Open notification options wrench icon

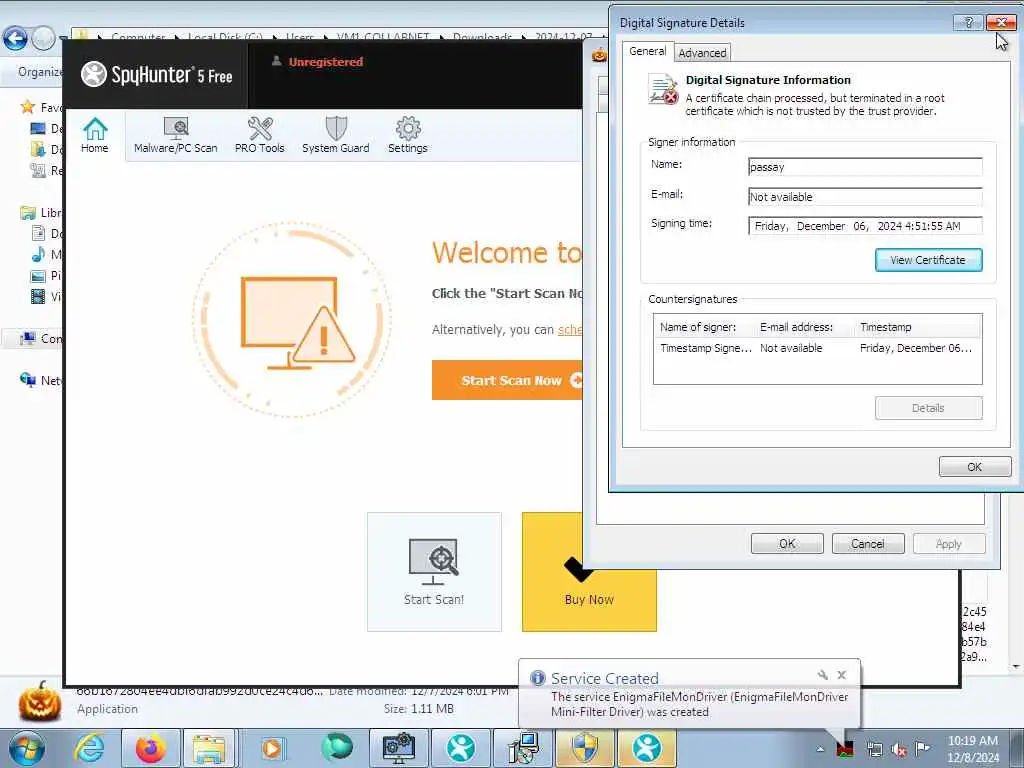pos(823,675)
